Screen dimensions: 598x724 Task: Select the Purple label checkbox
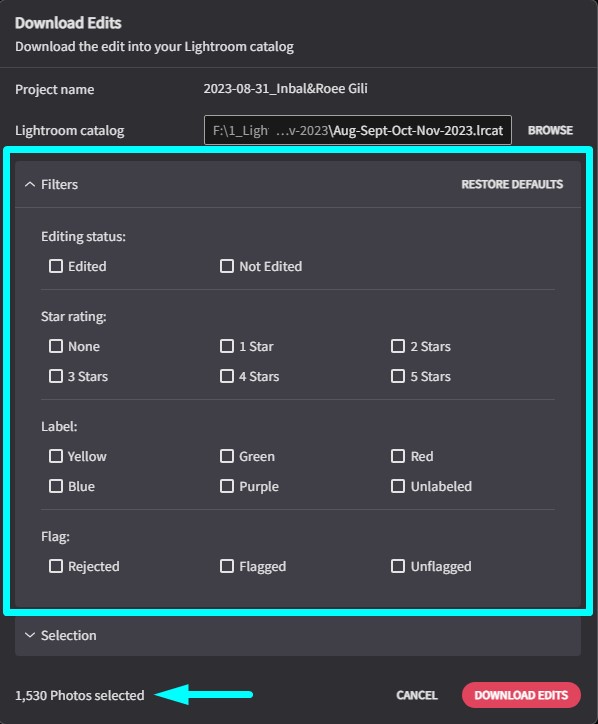pyautogui.click(x=227, y=486)
